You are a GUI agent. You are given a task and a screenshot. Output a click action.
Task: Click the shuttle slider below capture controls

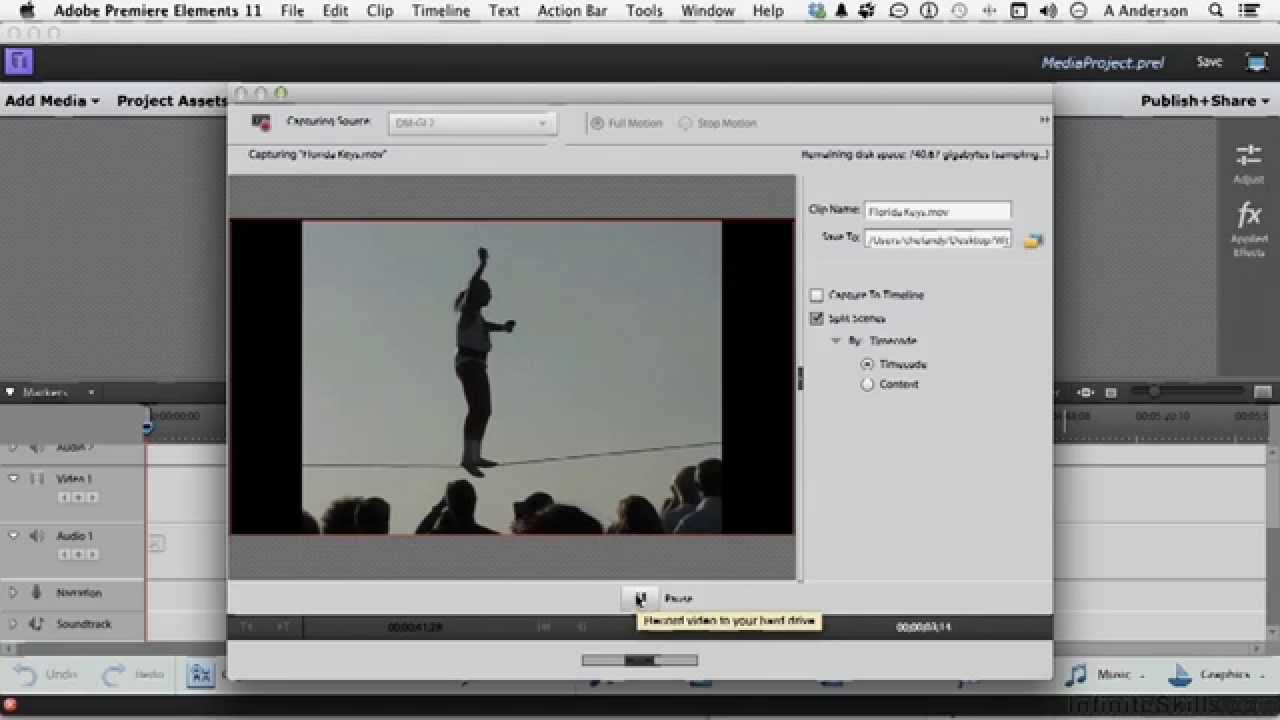tap(640, 660)
